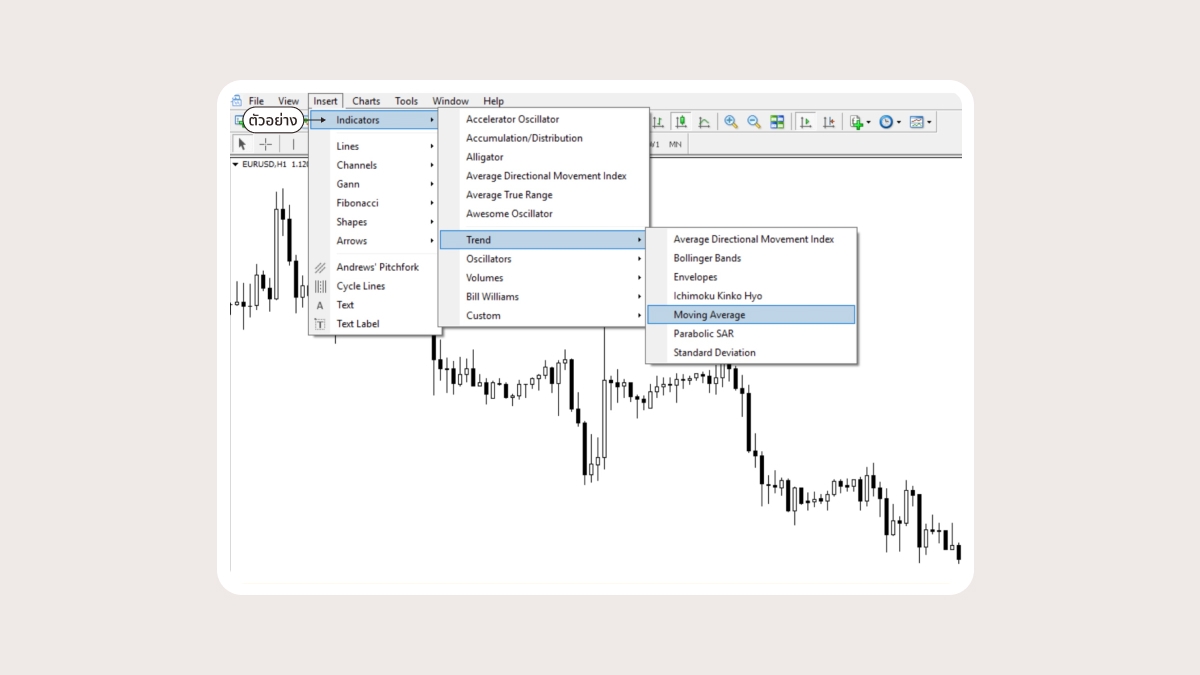Switch chart timeframe to MN
Viewport: 1200px width, 675px height.
pos(675,144)
